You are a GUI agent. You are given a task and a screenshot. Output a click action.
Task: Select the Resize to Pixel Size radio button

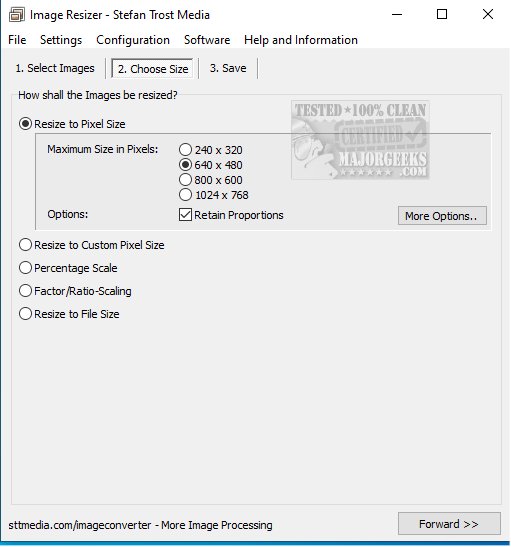coord(73,124)
